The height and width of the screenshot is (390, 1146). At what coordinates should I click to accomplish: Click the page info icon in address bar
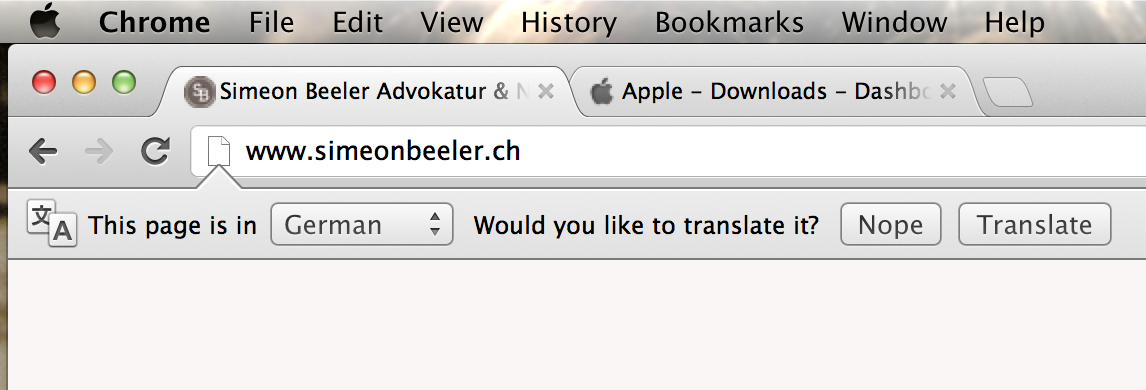click(219, 151)
